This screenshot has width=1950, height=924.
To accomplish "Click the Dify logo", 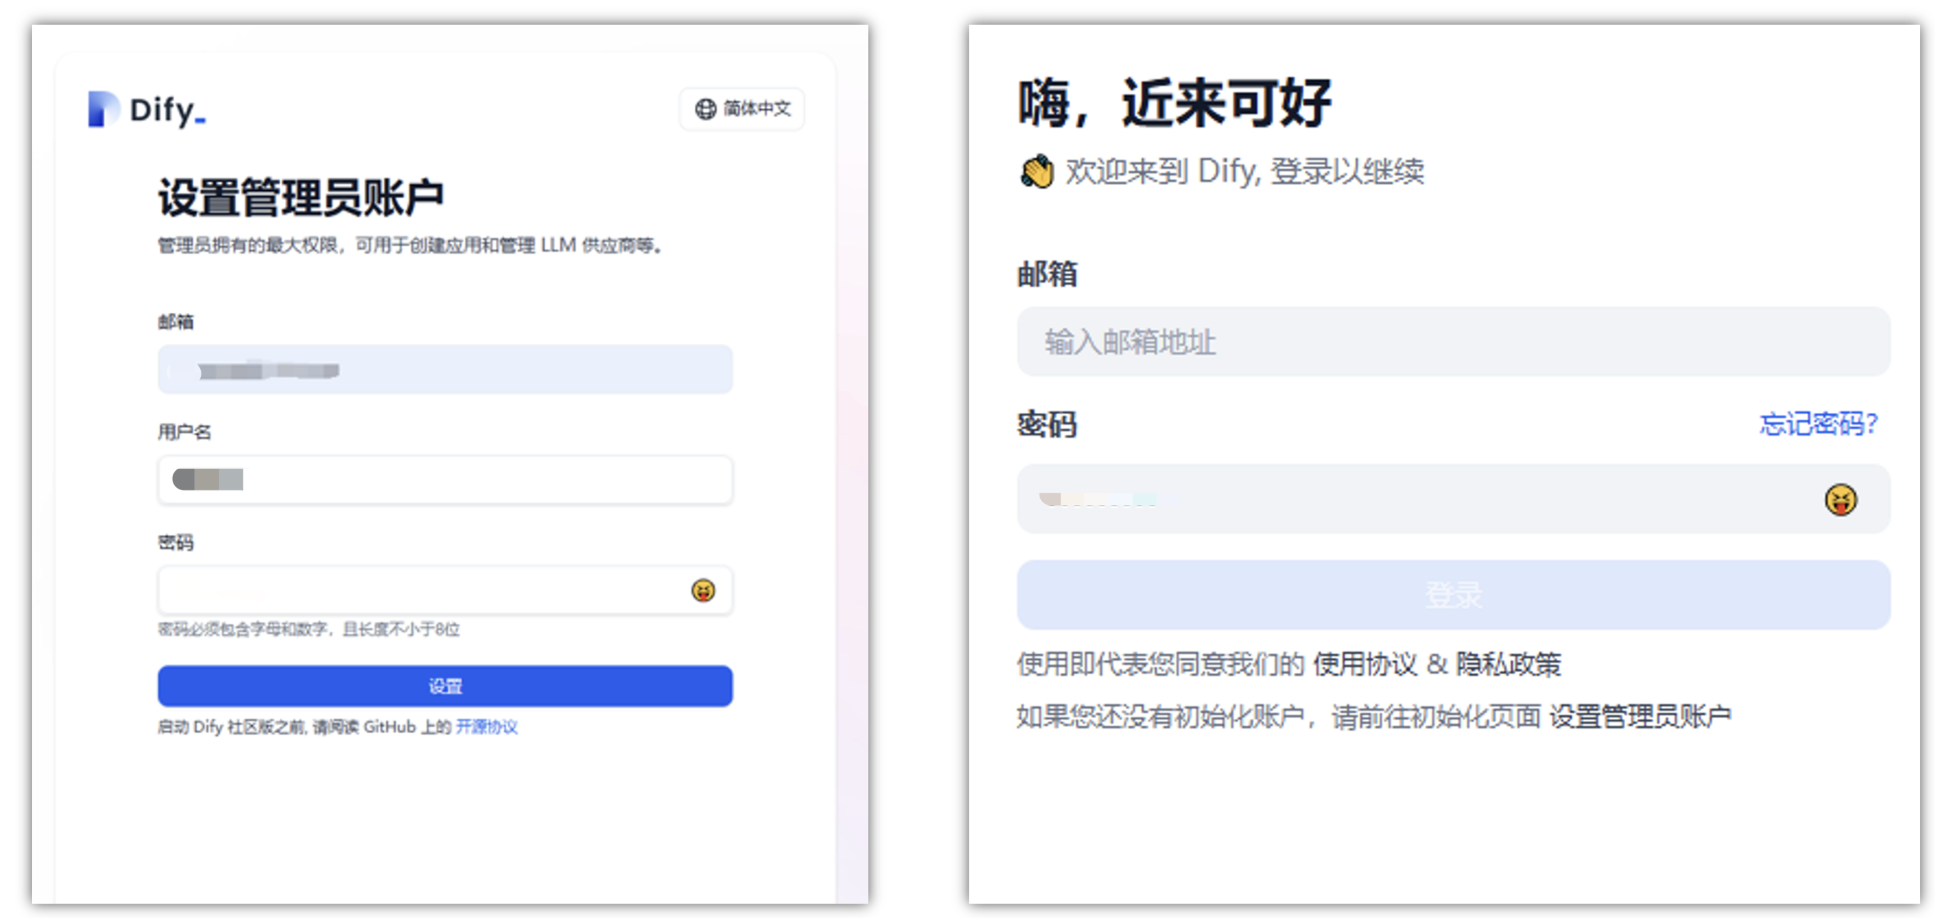I will click(x=146, y=109).
